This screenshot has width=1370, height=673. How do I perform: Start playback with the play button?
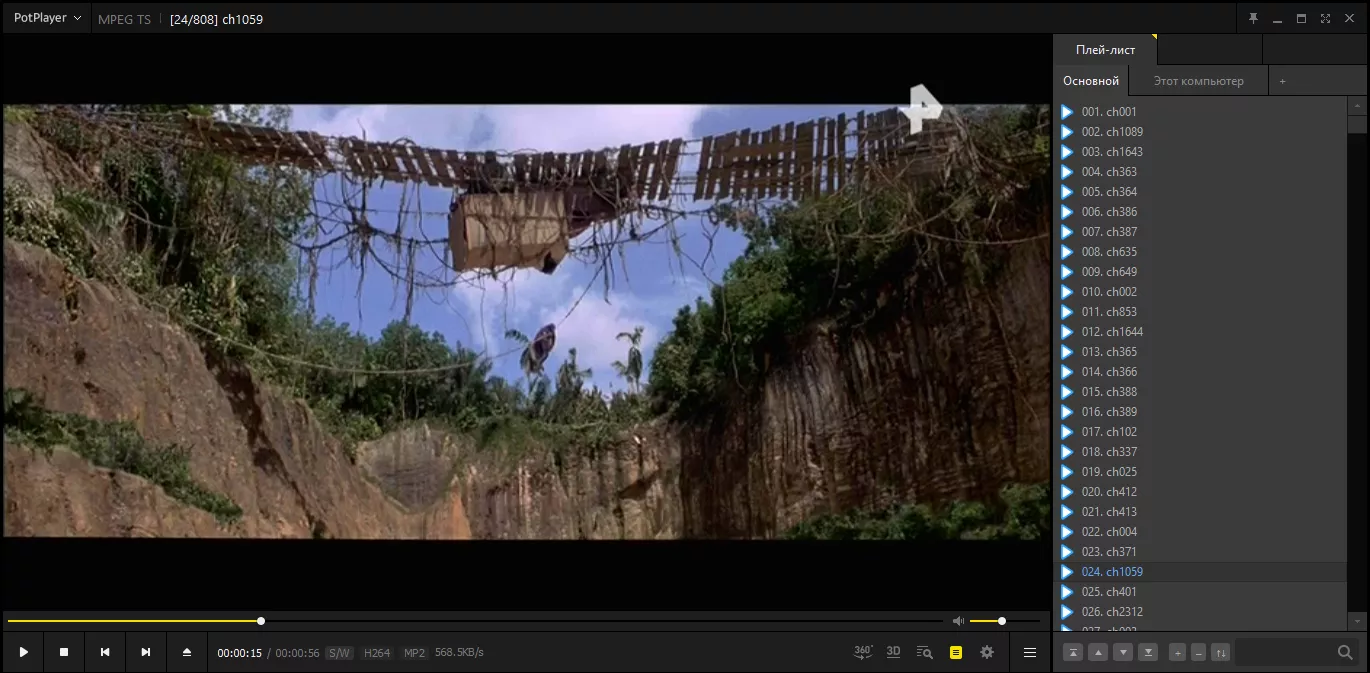click(x=23, y=652)
